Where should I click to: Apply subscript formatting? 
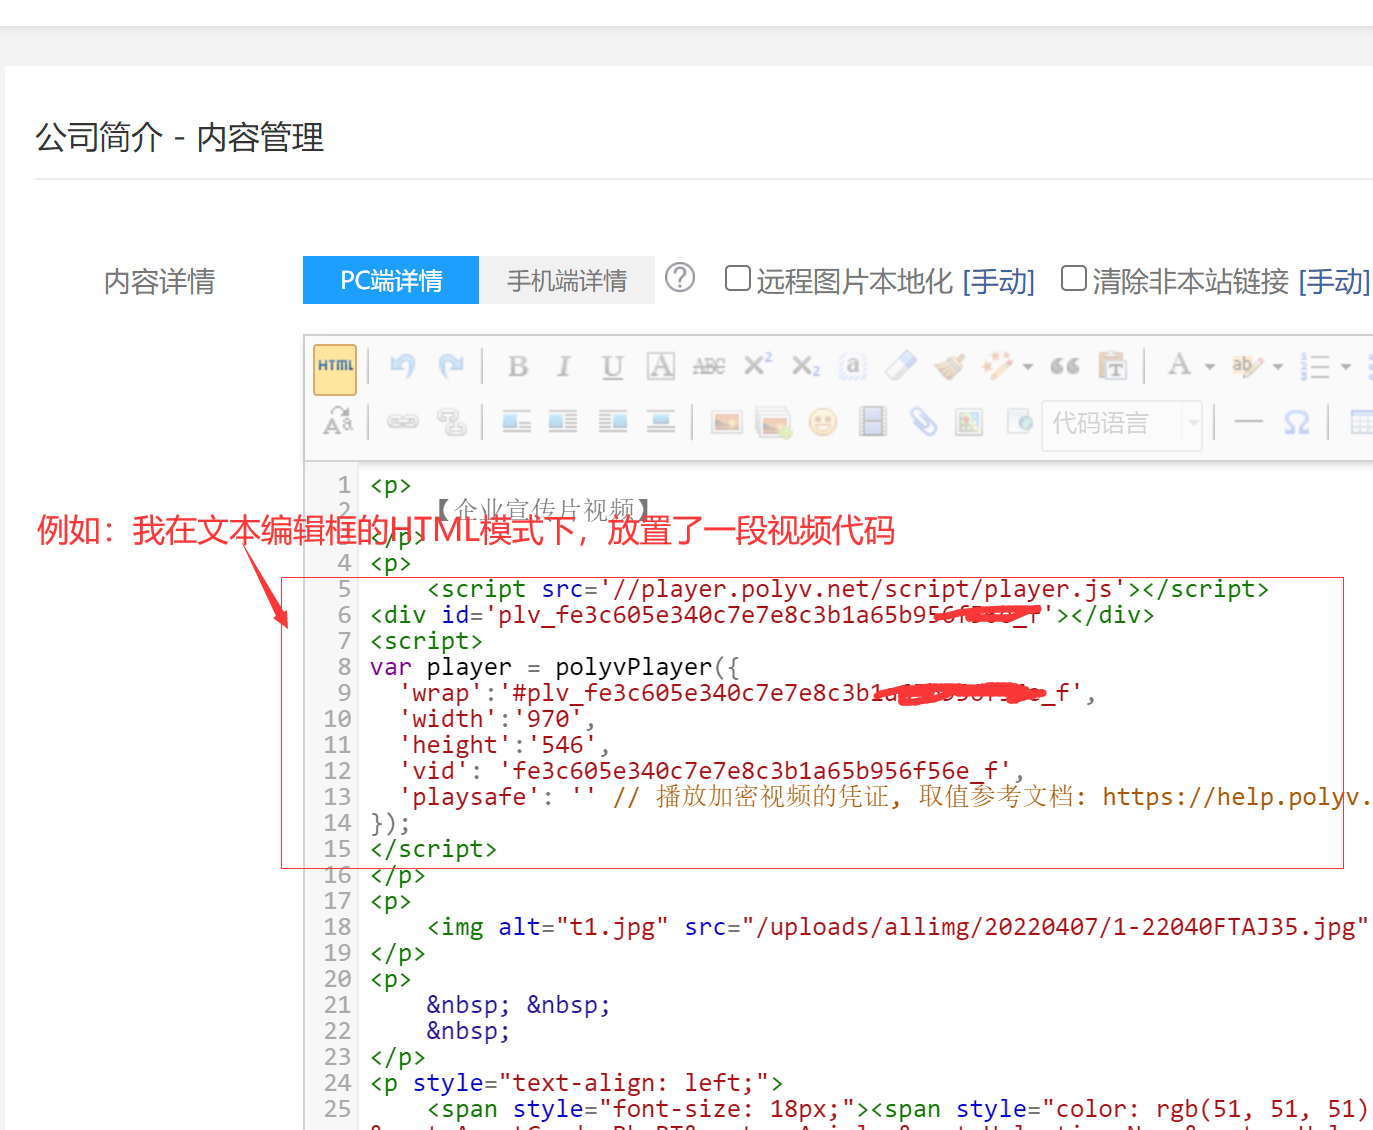click(x=806, y=366)
